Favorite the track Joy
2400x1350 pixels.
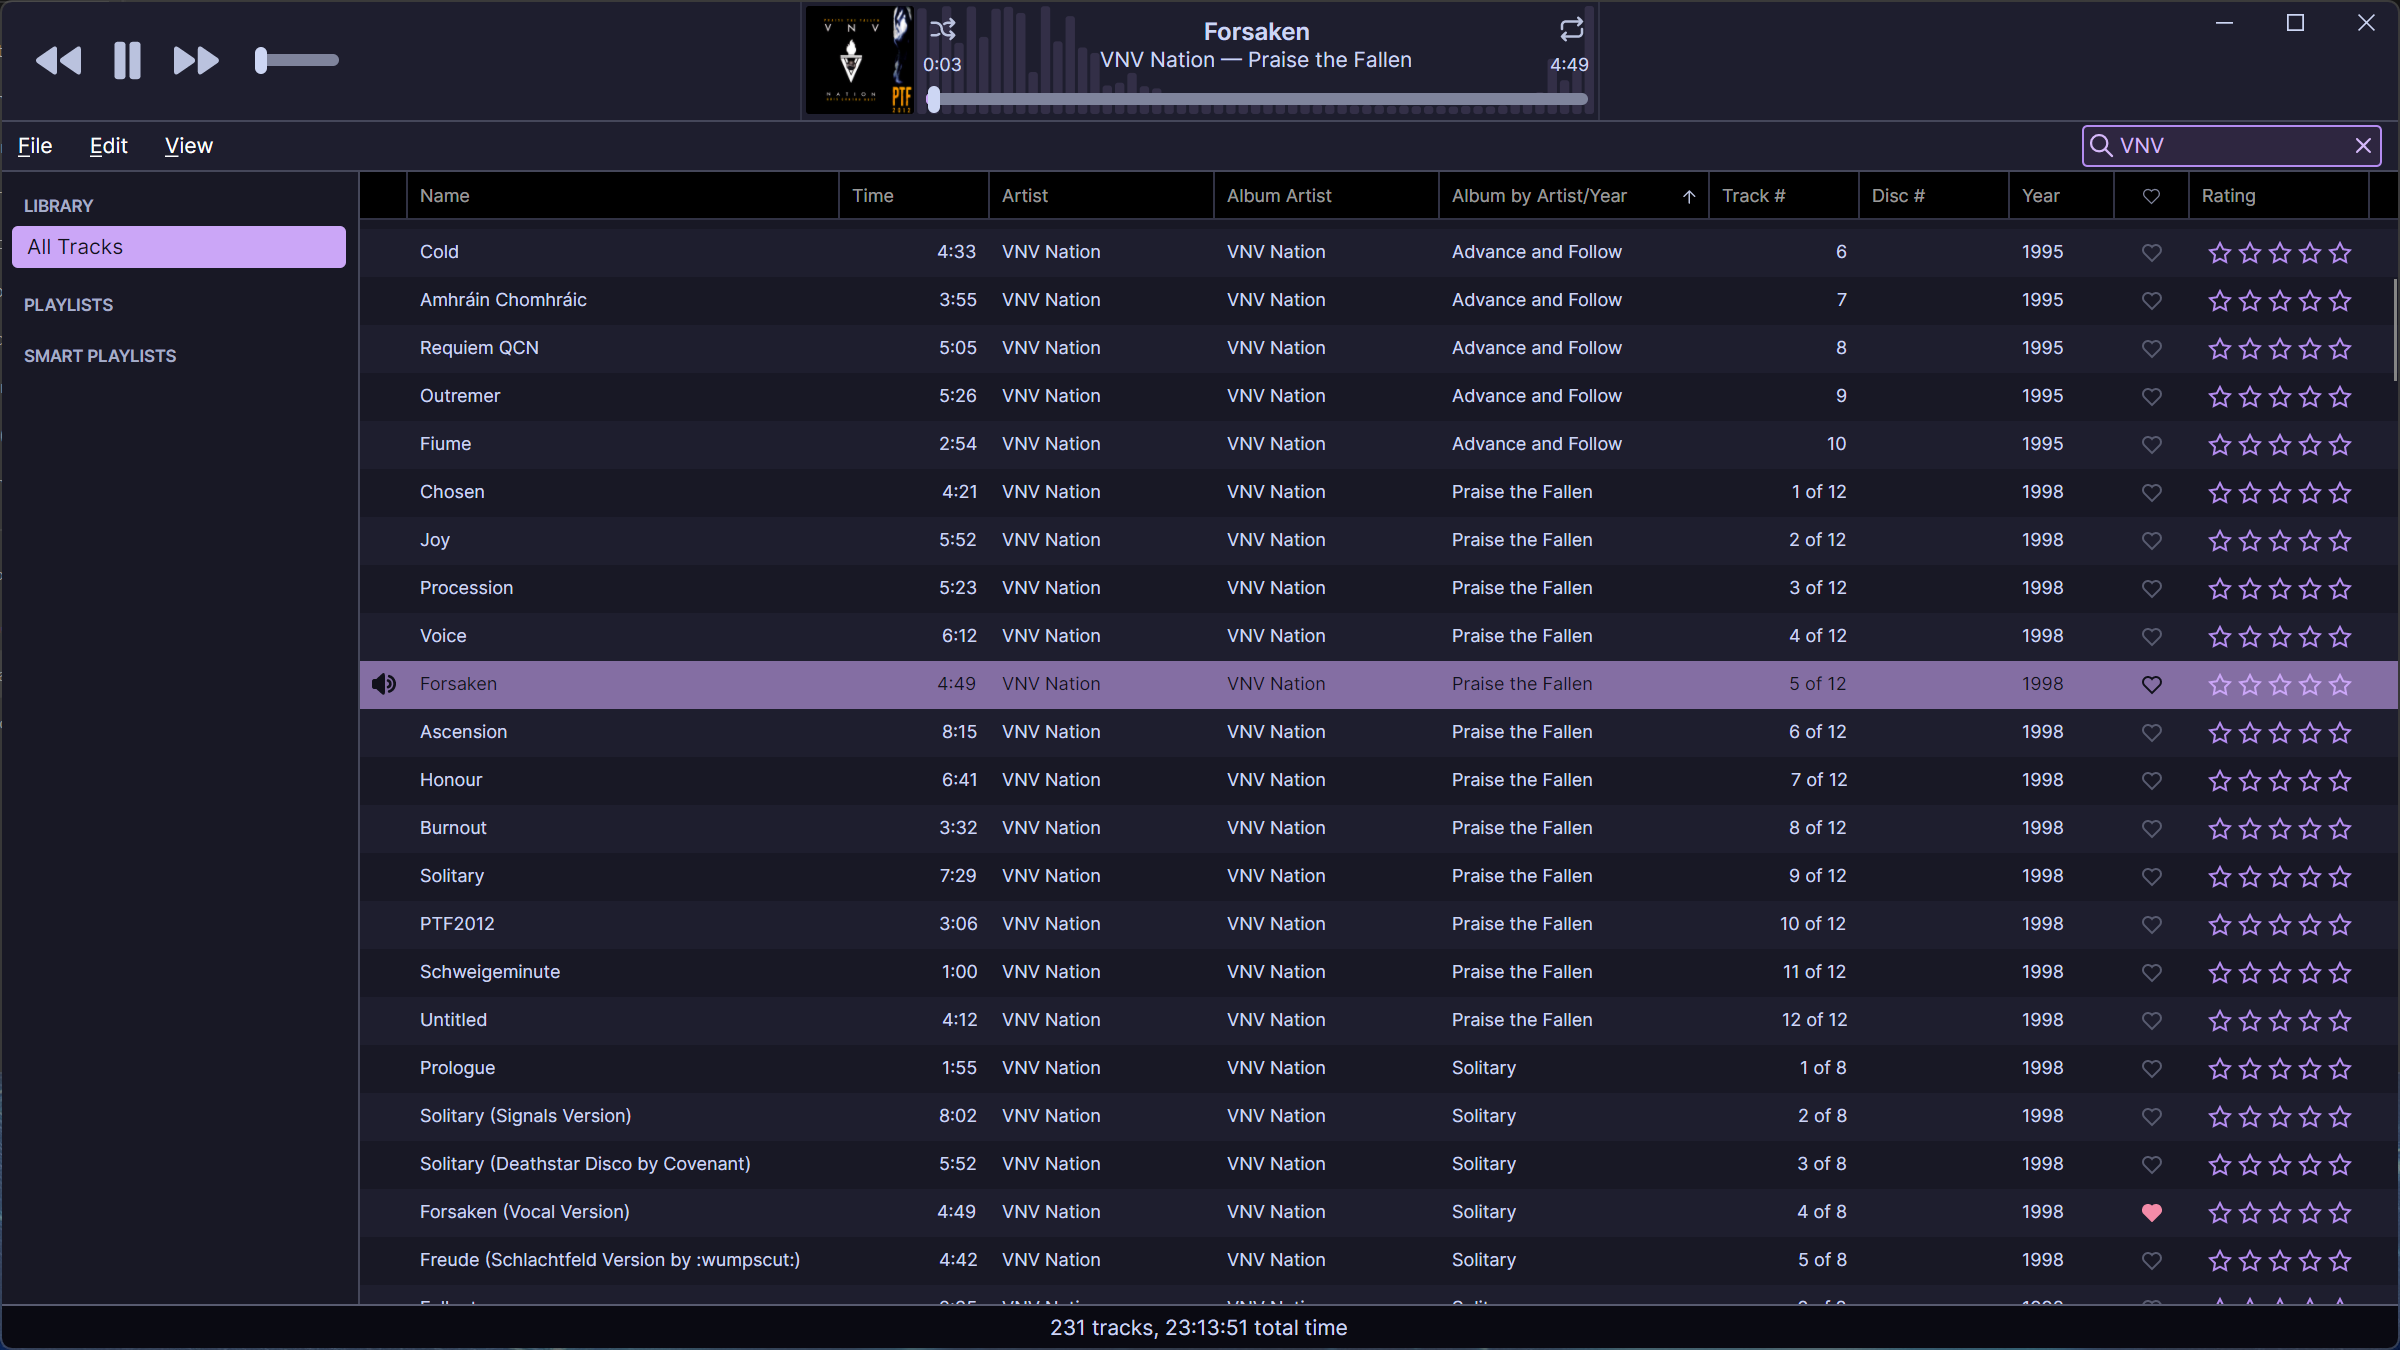[x=2152, y=541]
